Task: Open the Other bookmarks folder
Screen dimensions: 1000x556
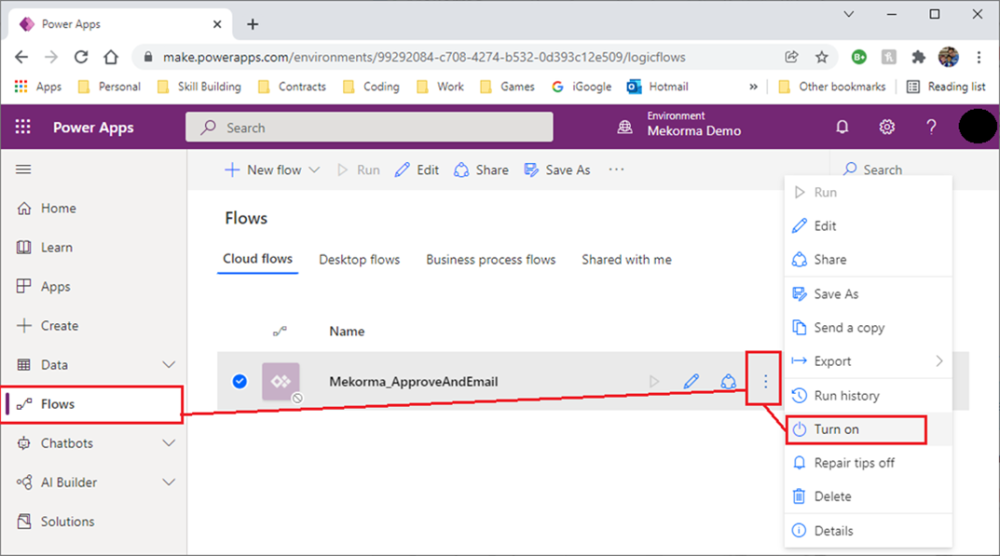Action: pos(832,87)
